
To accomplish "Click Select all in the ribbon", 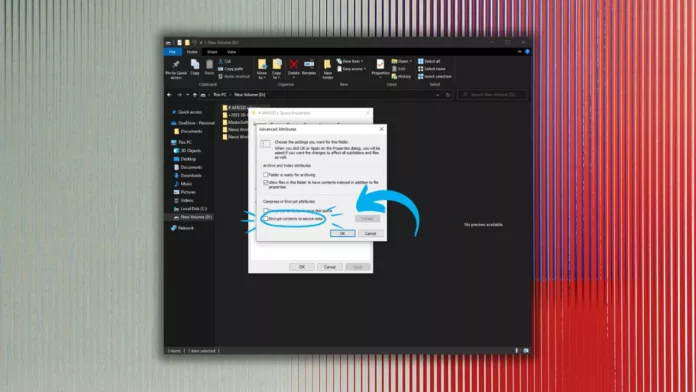I will coord(429,61).
